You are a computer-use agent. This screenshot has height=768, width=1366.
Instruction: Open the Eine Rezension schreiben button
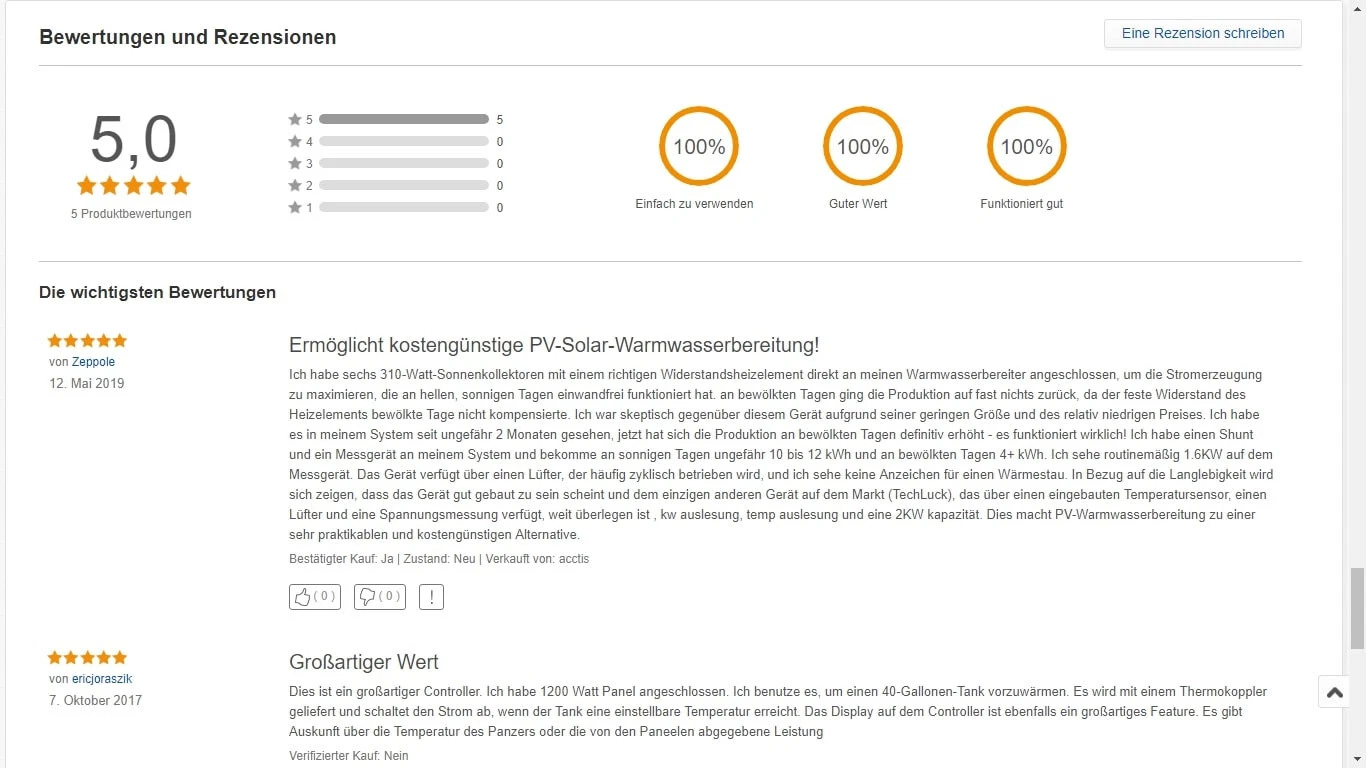(x=1203, y=34)
